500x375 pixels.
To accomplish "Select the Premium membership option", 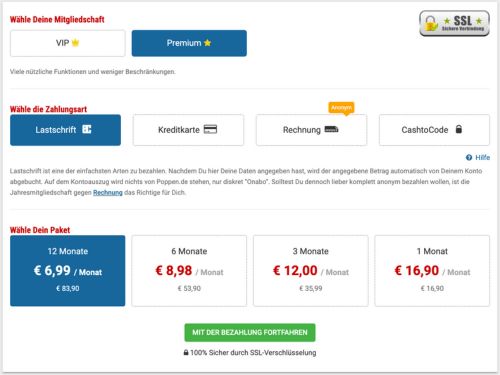I will coord(189,43).
